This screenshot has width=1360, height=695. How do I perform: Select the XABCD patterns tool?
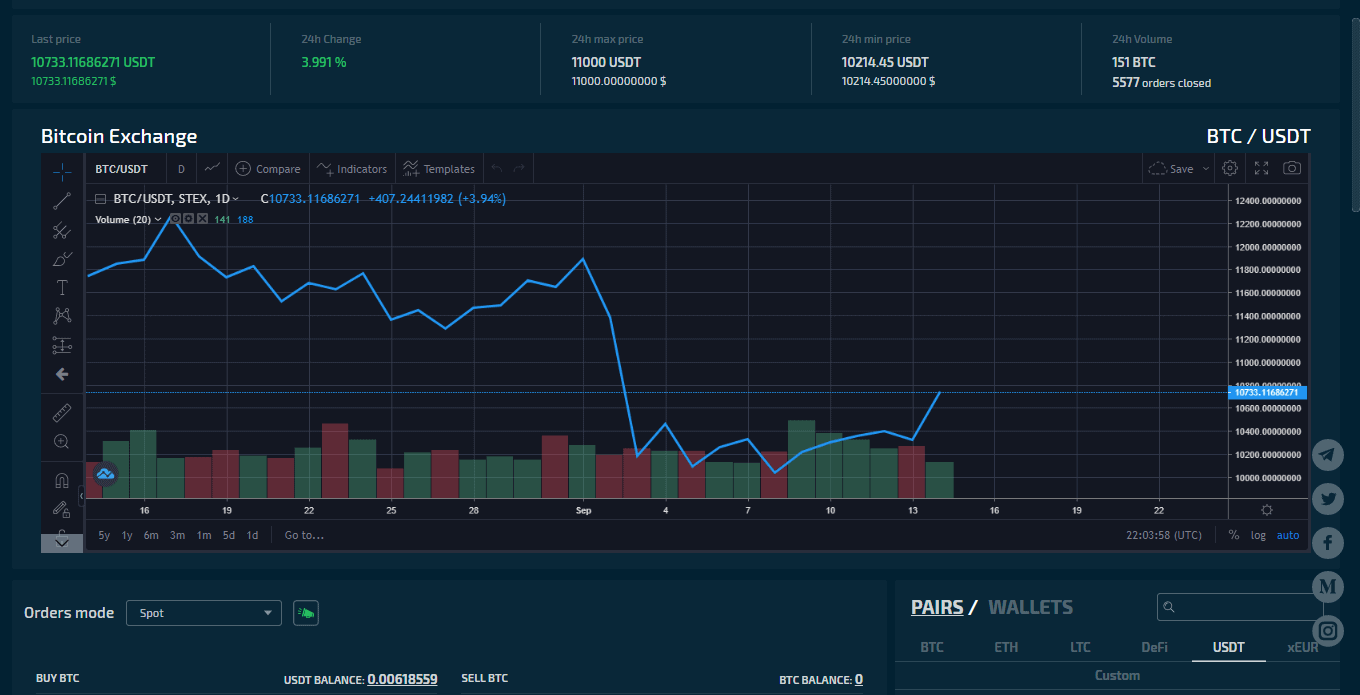coord(62,316)
